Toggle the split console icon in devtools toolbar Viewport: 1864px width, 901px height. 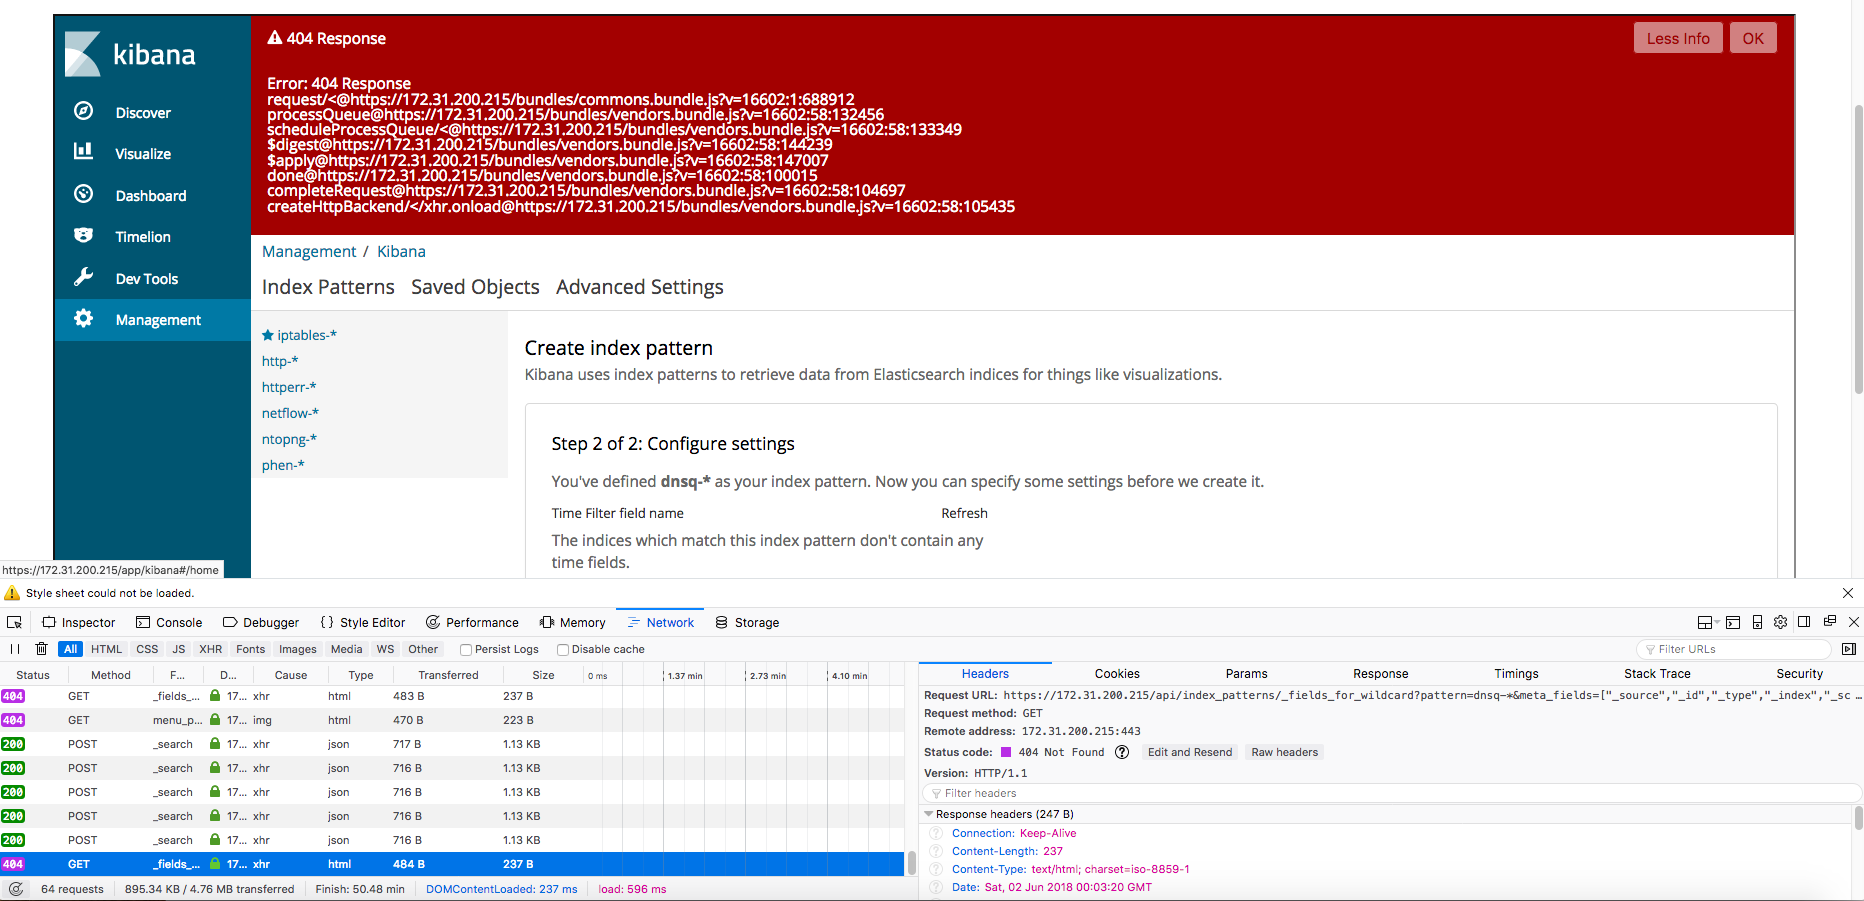click(1733, 622)
